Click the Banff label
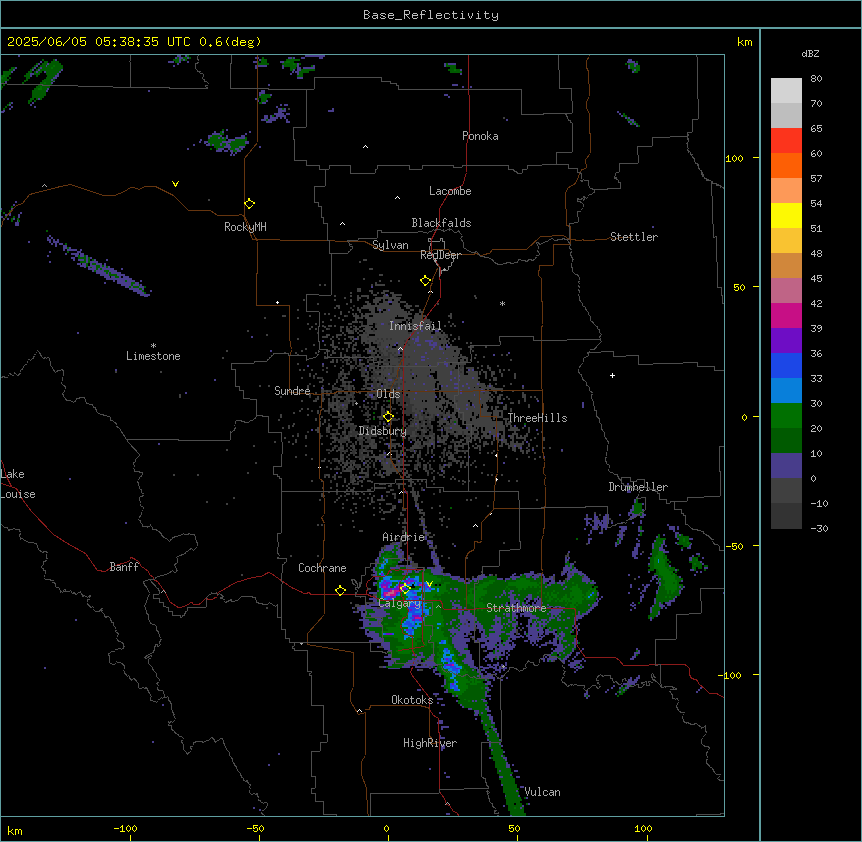 coord(124,567)
